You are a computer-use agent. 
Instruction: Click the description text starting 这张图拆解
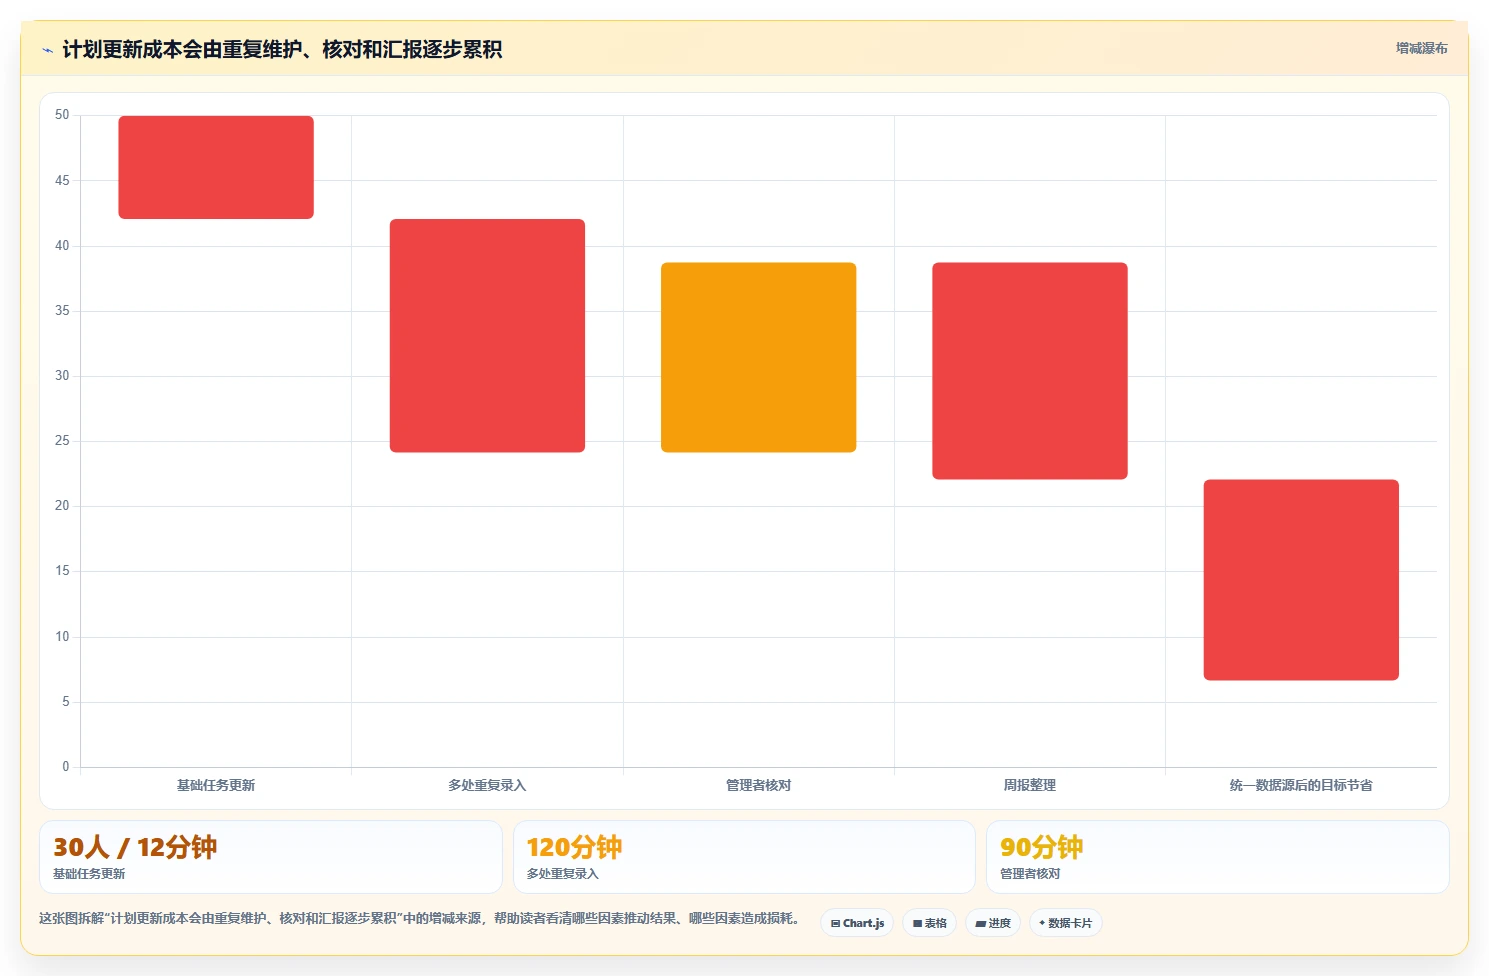tap(419, 918)
